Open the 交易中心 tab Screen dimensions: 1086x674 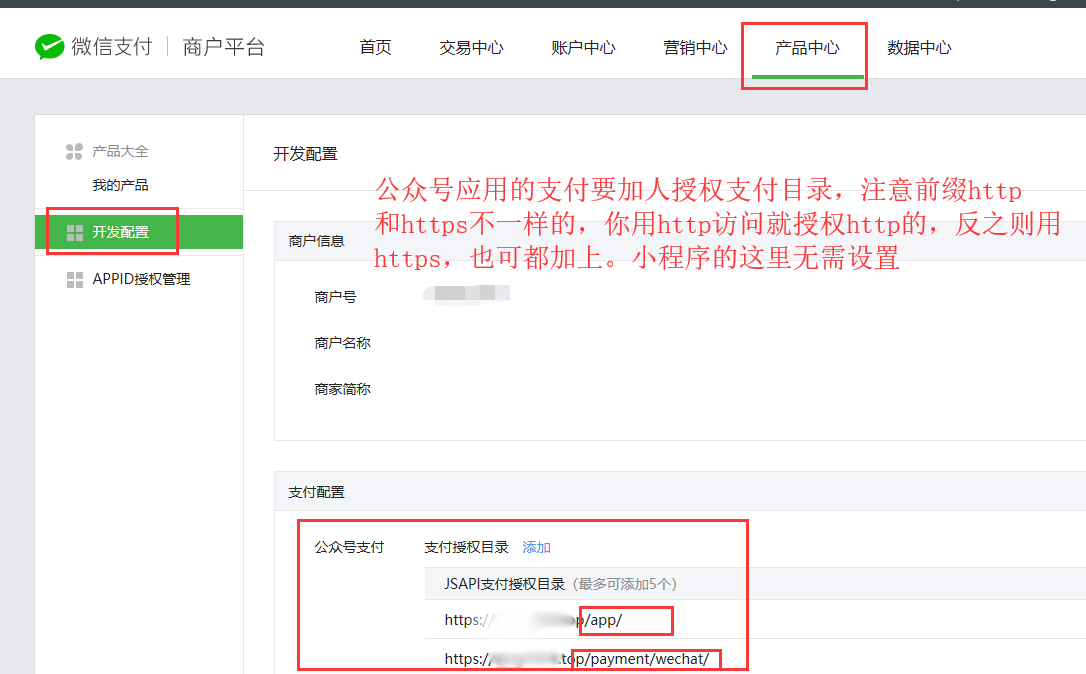tap(471, 48)
